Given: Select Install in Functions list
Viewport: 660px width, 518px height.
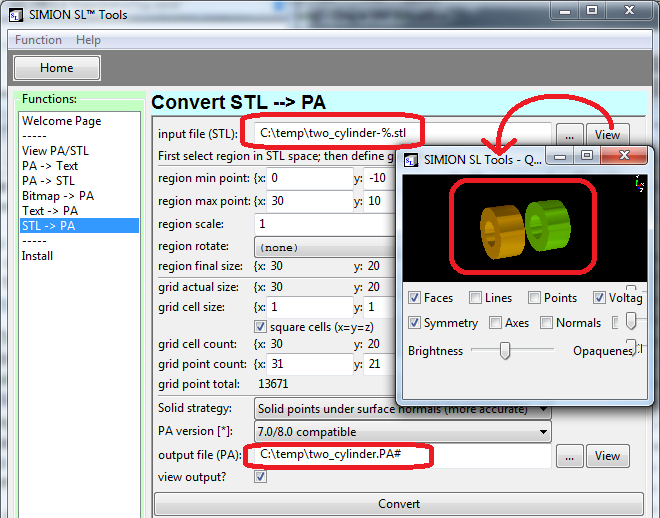Looking at the screenshot, I should pyautogui.click(x=37, y=256).
